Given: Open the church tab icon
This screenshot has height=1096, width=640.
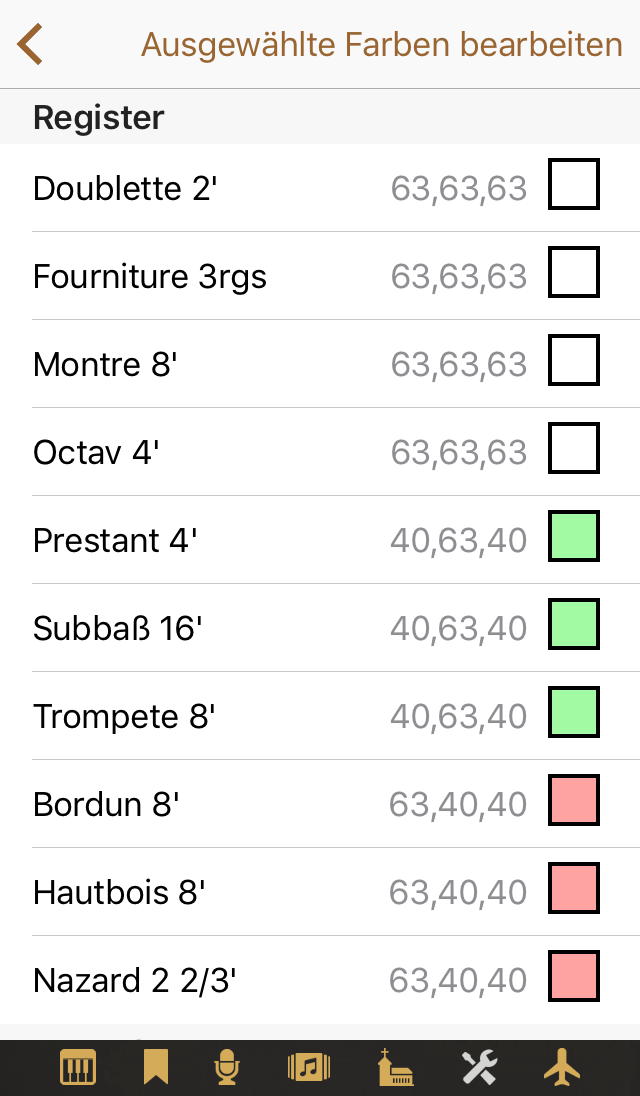Looking at the screenshot, I should pyautogui.click(x=395, y=1068).
